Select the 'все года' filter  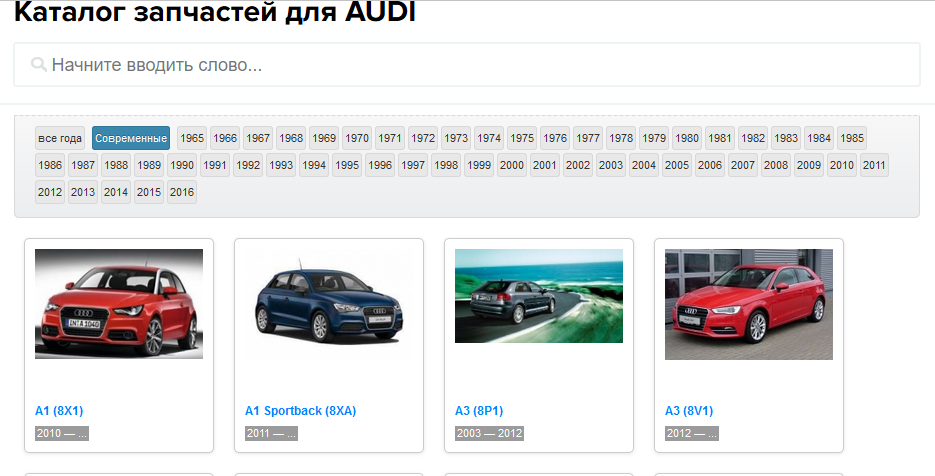pyautogui.click(x=60, y=138)
